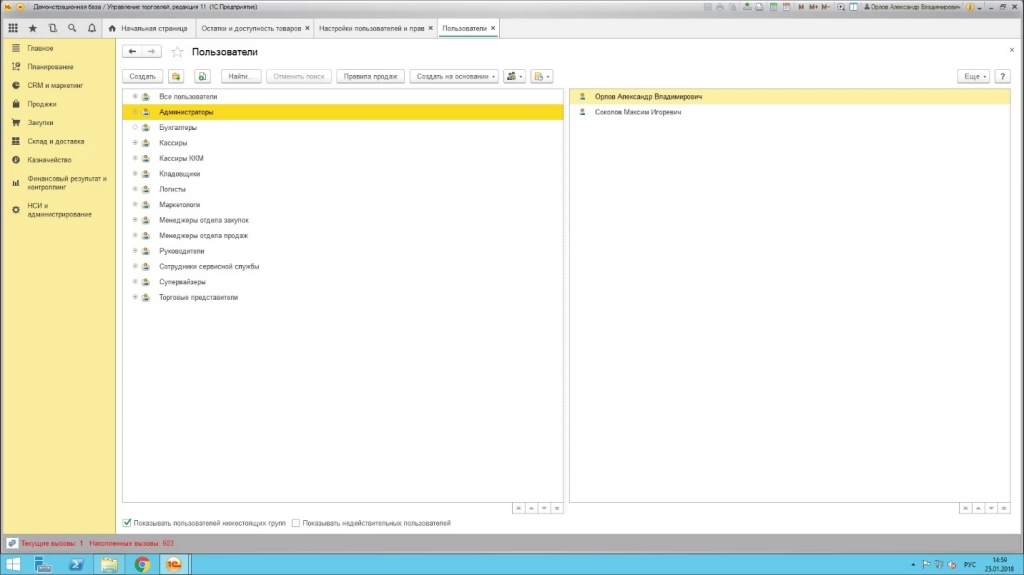
Task: Select Менеджеры отдела продаж group
Action: 343,235
